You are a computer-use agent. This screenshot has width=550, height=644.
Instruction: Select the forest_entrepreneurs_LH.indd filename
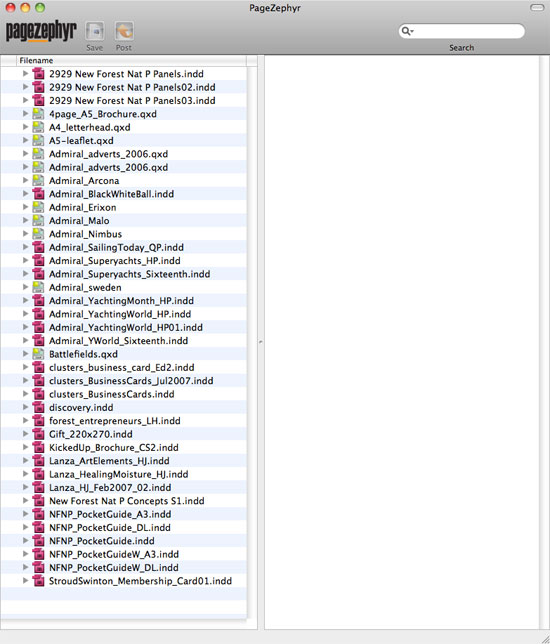(115, 421)
